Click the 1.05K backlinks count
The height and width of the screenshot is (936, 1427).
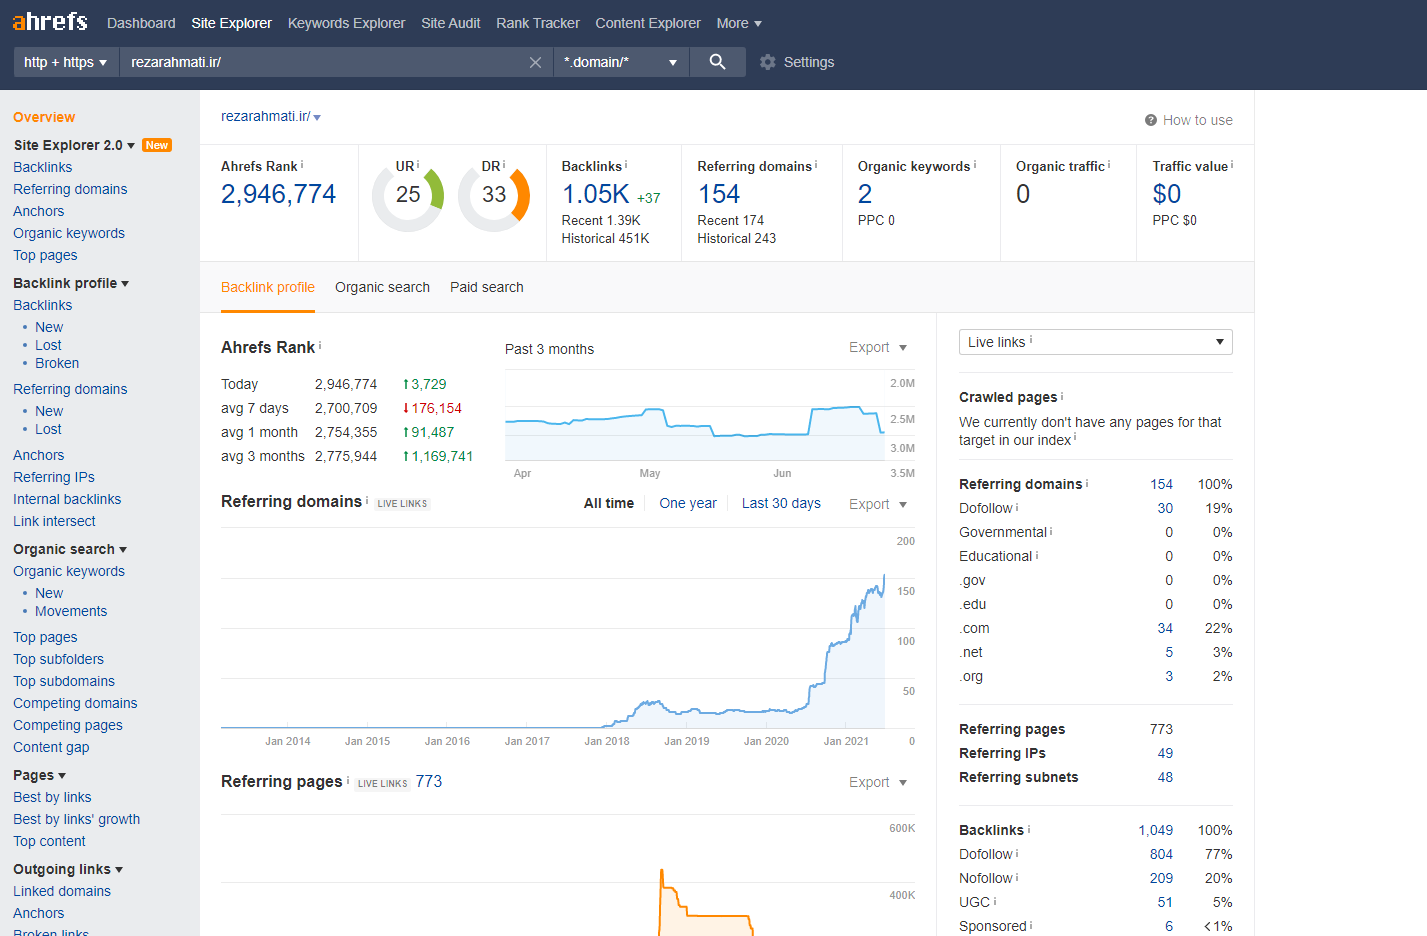pyautogui.click(x=596, y=194)
